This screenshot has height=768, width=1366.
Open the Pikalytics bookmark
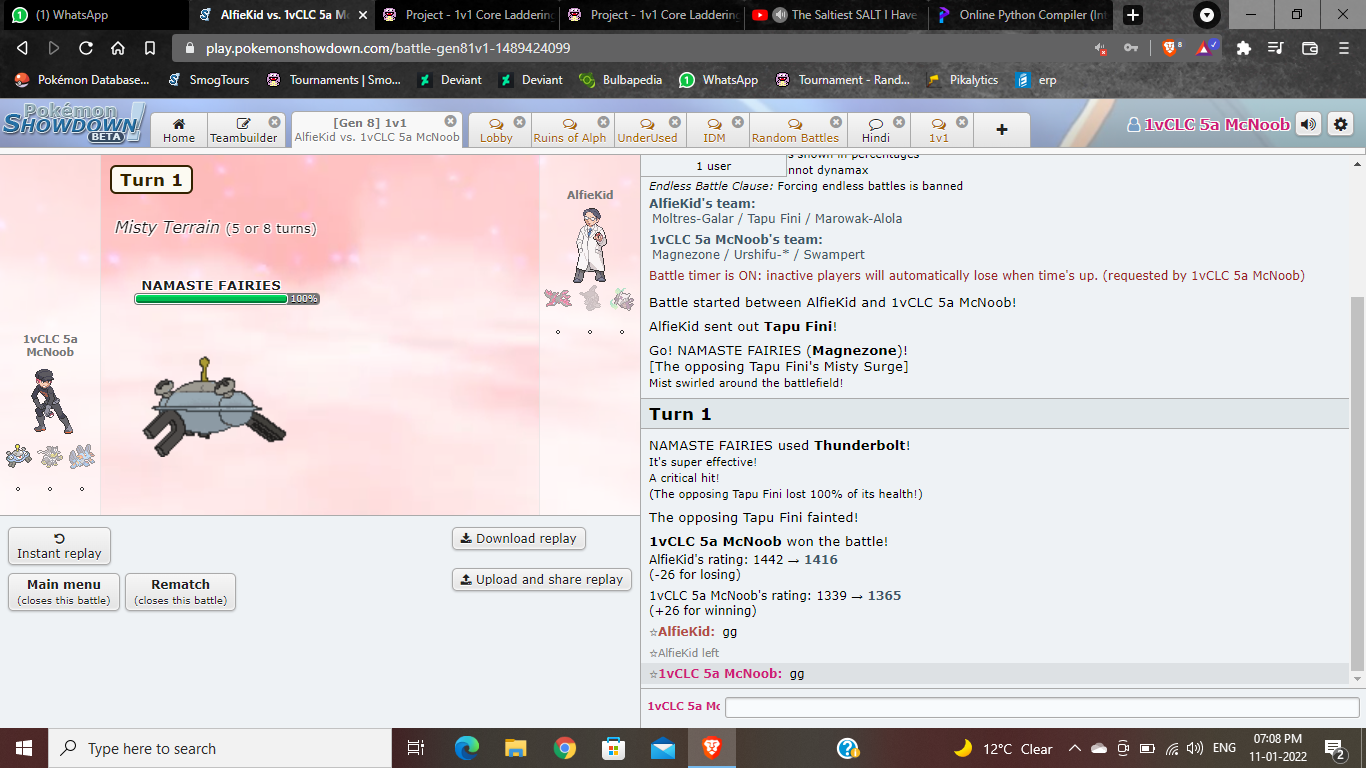[962, 80]
